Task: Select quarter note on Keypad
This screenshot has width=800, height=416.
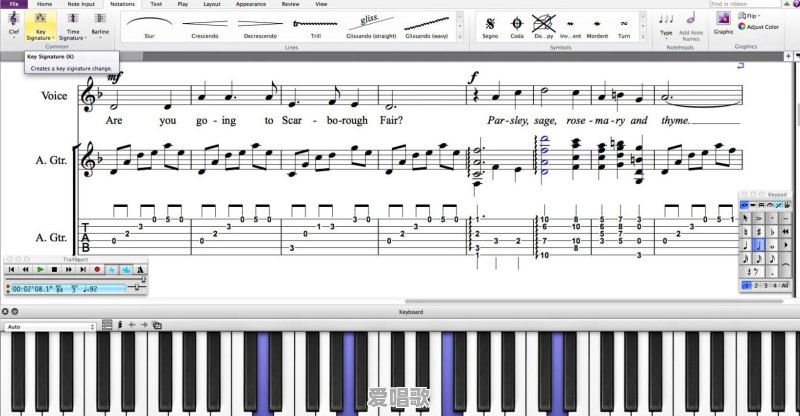Action: pyautogui.click(x=745, y=245)
